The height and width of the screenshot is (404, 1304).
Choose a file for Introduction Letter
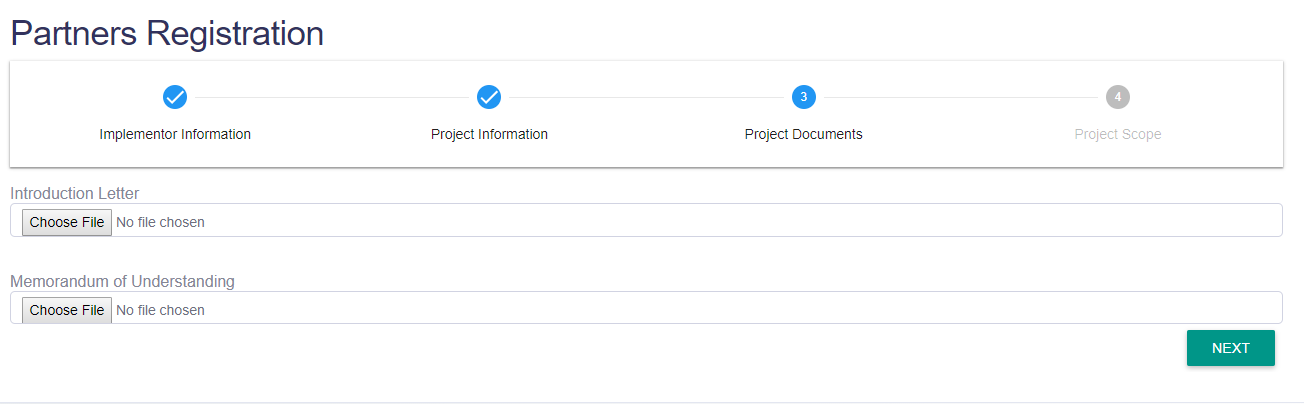point(67,222)
